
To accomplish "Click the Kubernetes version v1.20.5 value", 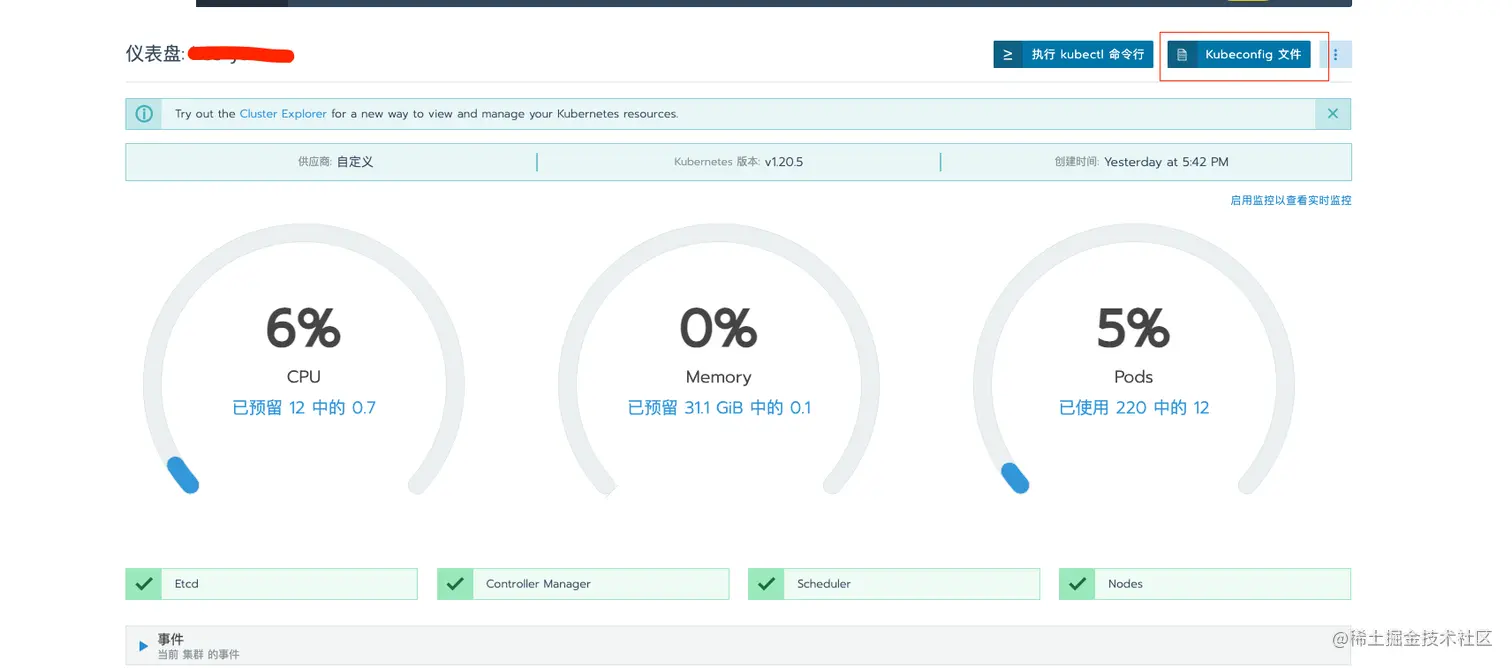I will click(784, 162).
